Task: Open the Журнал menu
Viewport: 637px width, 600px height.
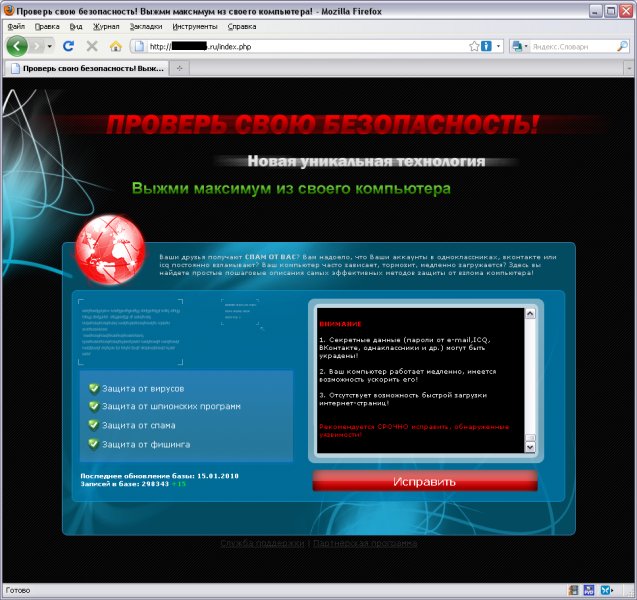Action: pyautogui.click(x=106, y=26)
